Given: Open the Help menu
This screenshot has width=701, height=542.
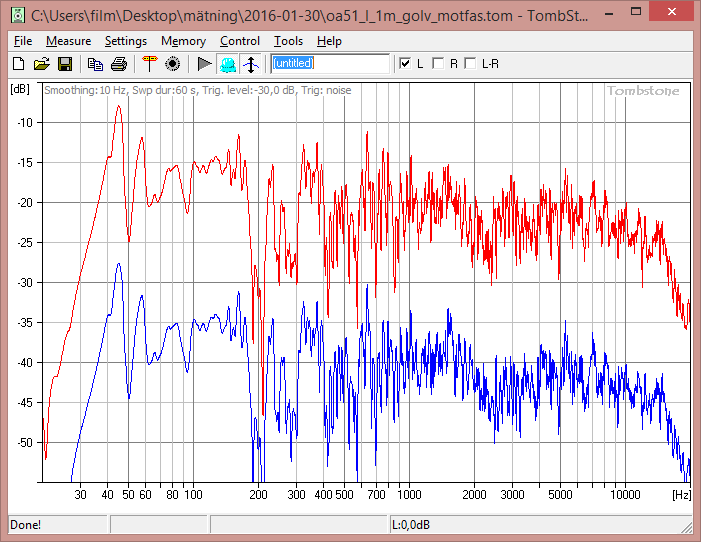Looking at the screenshot, I should (x=329, y=41).
